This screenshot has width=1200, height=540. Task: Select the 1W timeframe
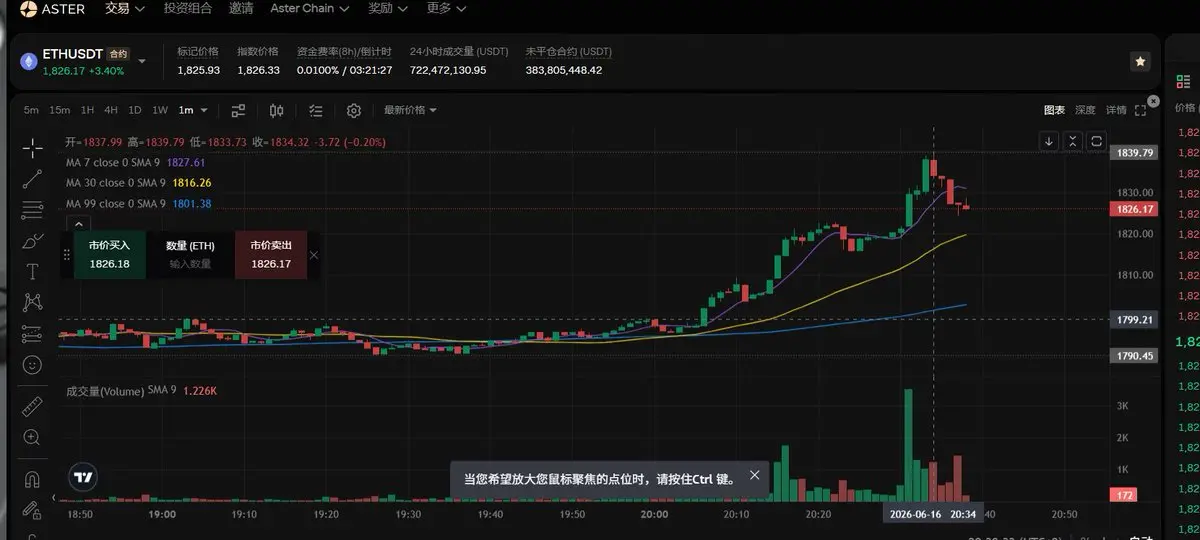[160, 110]
